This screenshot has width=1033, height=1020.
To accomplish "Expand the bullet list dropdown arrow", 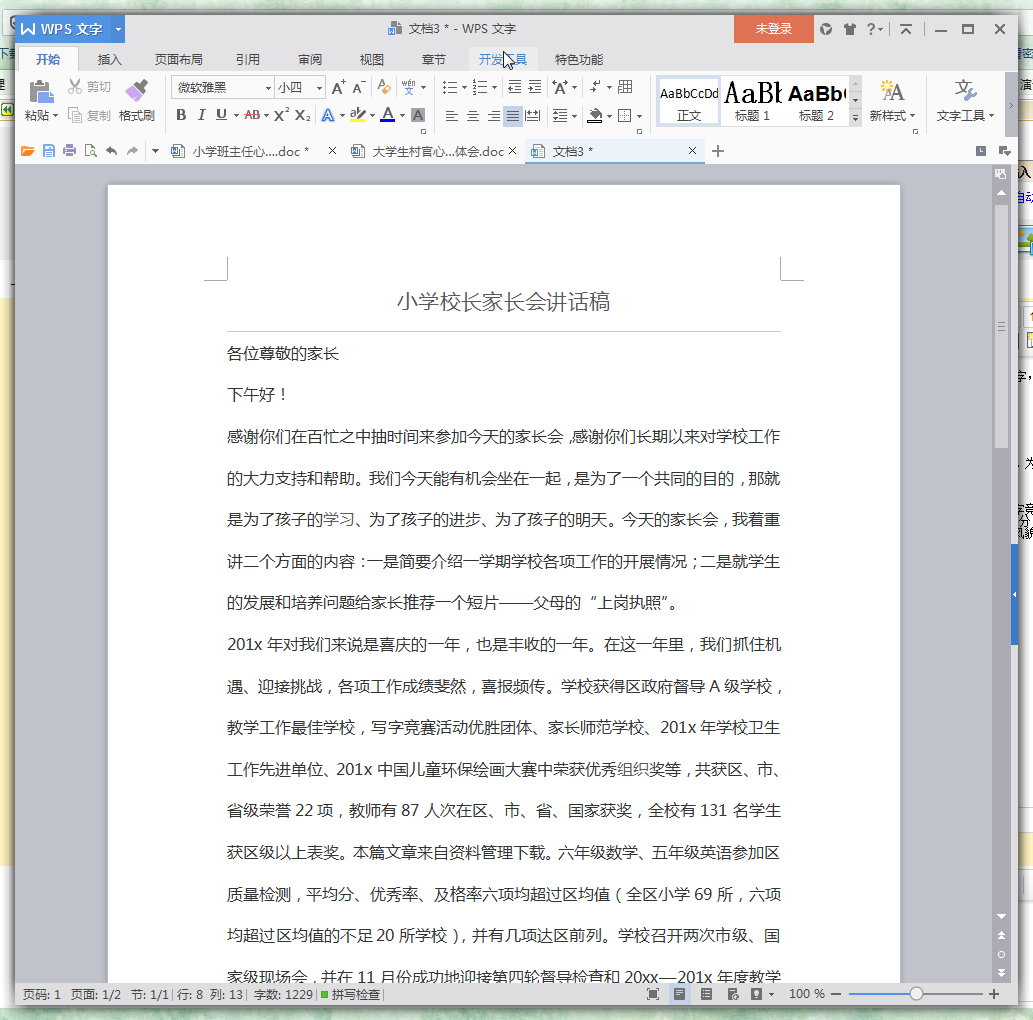I will click(x=464, y=88).
